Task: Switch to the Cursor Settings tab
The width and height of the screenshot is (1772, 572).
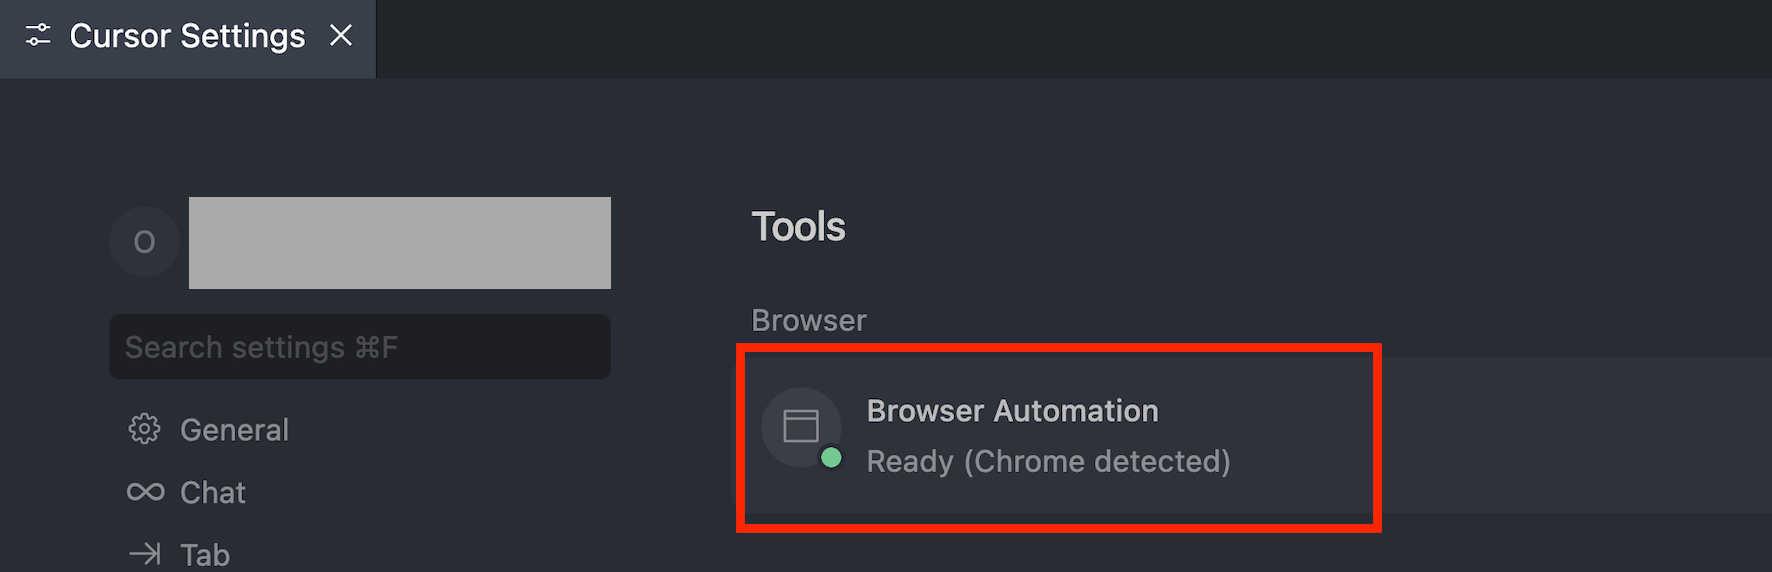Action: [x=187, y=37]
